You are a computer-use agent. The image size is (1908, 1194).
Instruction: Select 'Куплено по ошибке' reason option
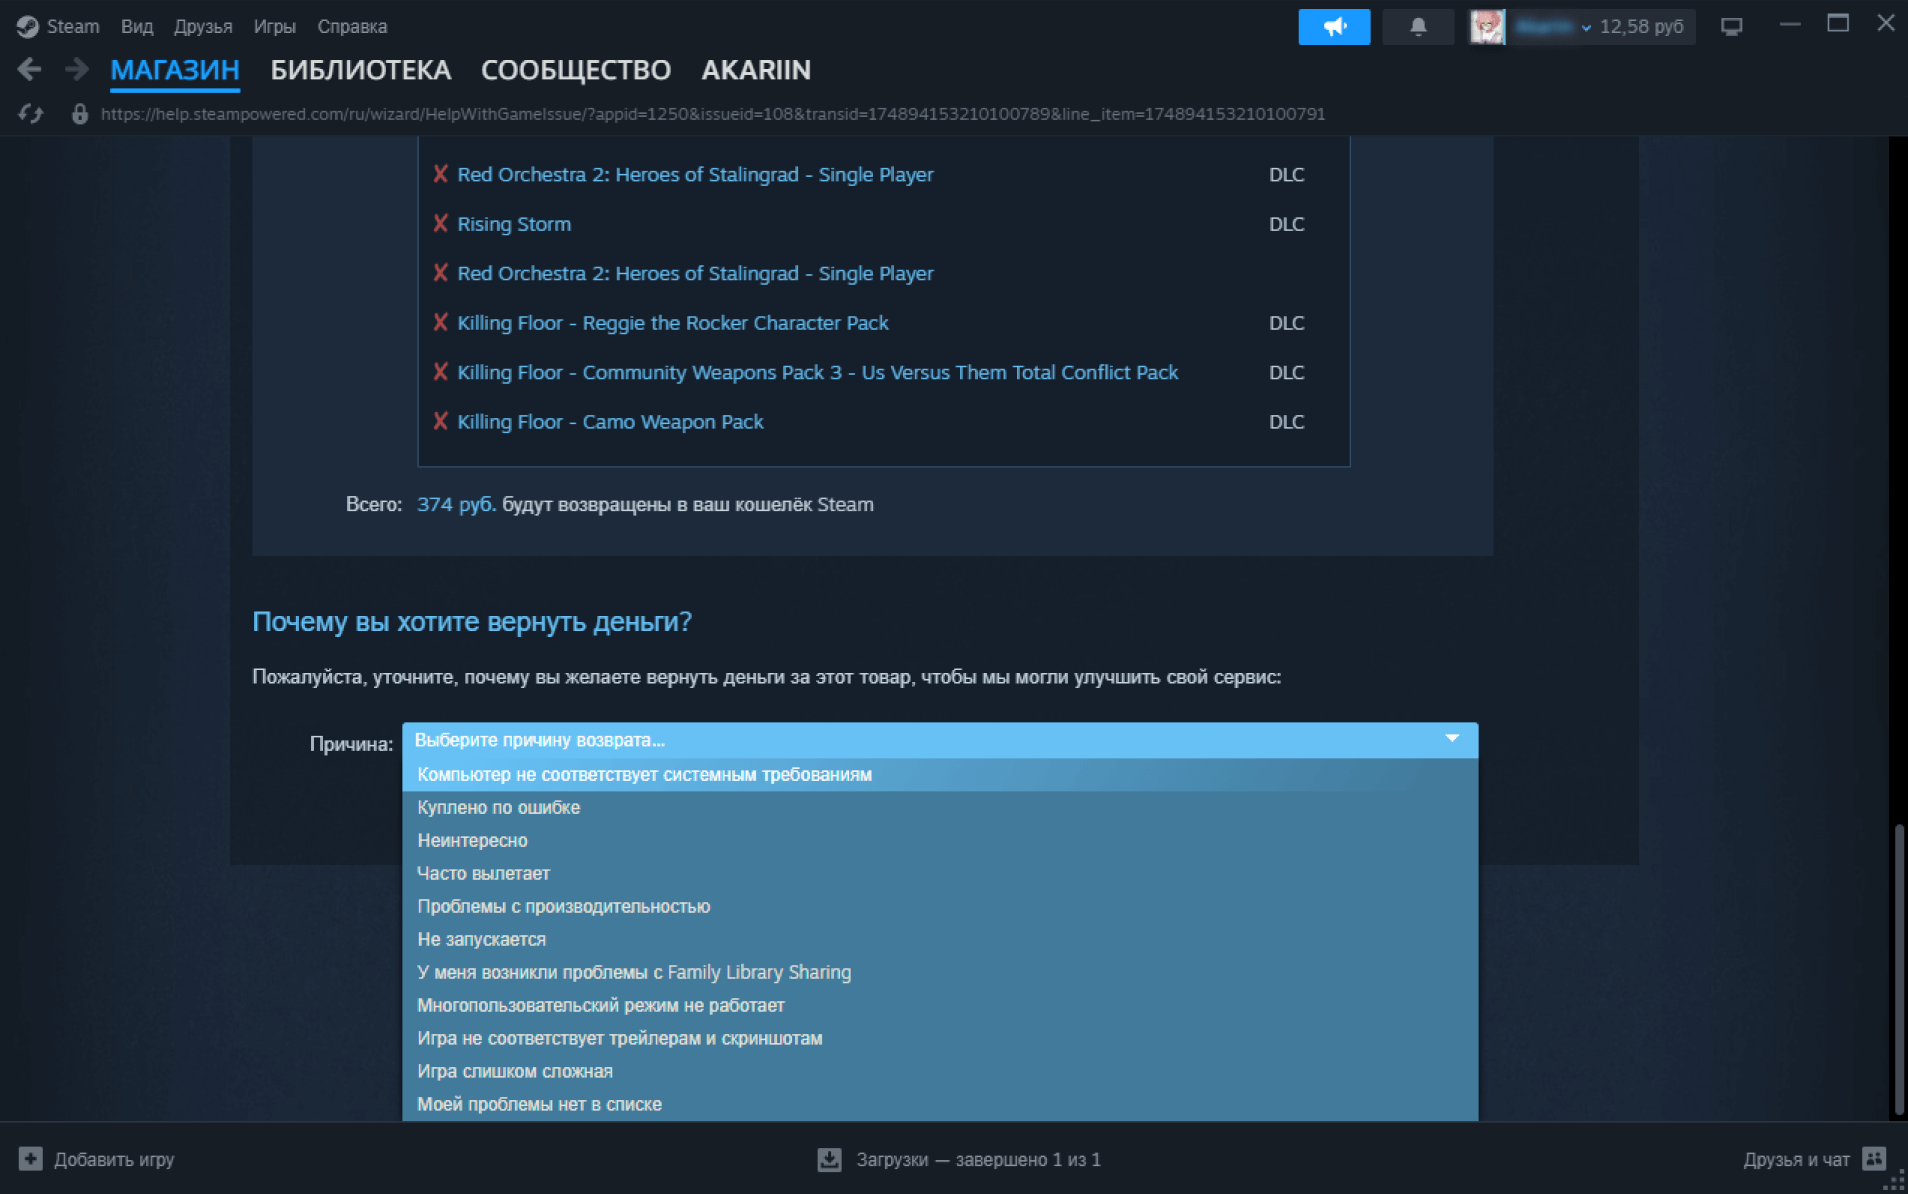(498, 807)
